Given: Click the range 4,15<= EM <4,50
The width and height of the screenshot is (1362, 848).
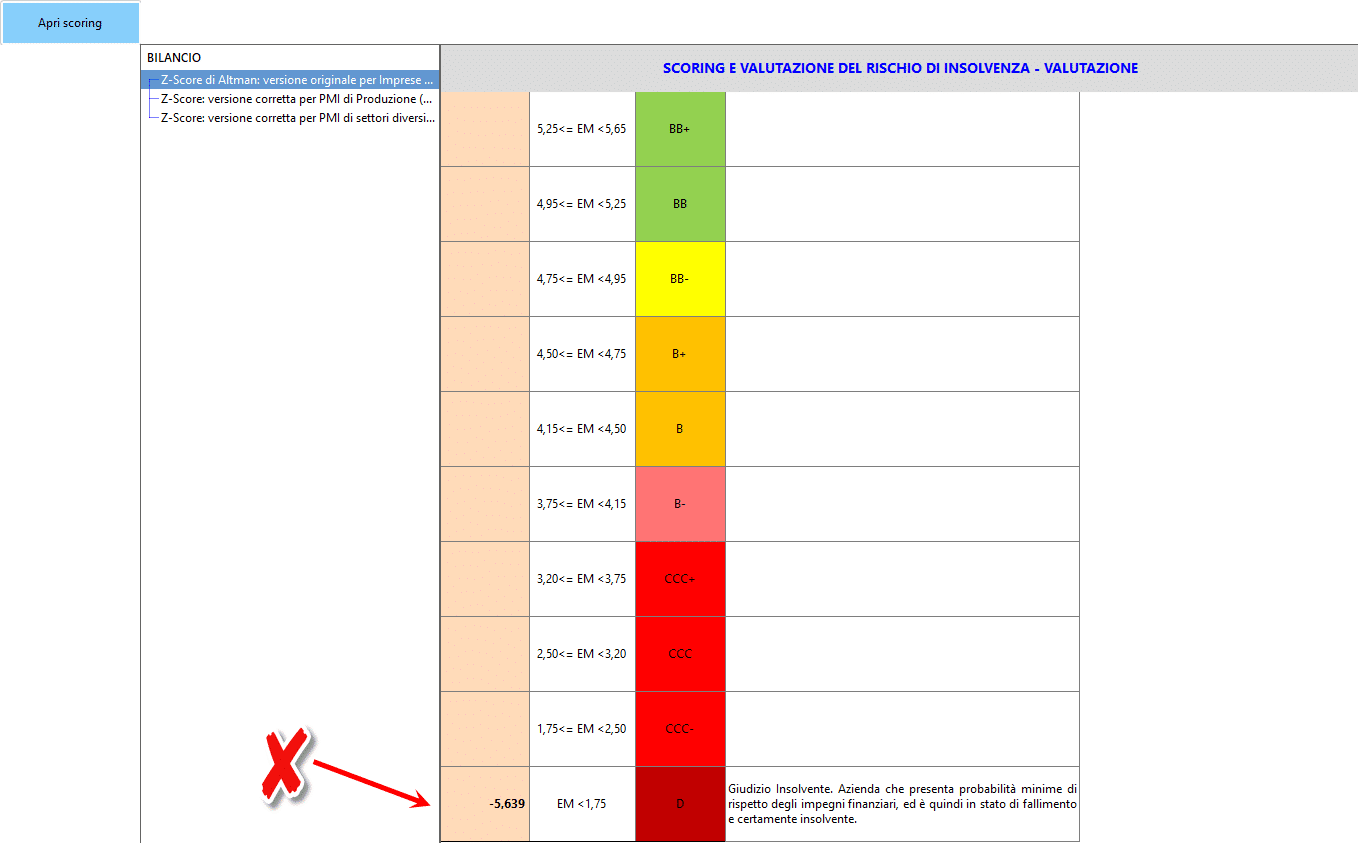Looking at the screenshot, I should tap(582, 429).
